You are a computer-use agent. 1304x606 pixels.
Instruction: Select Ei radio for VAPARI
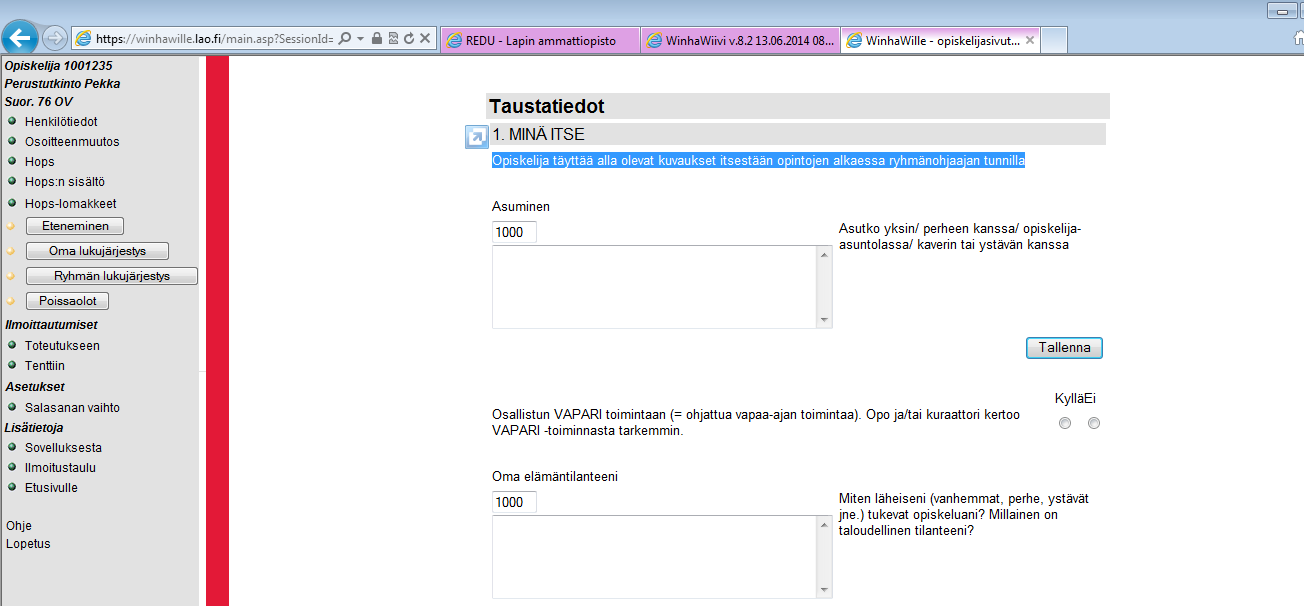1094,424
